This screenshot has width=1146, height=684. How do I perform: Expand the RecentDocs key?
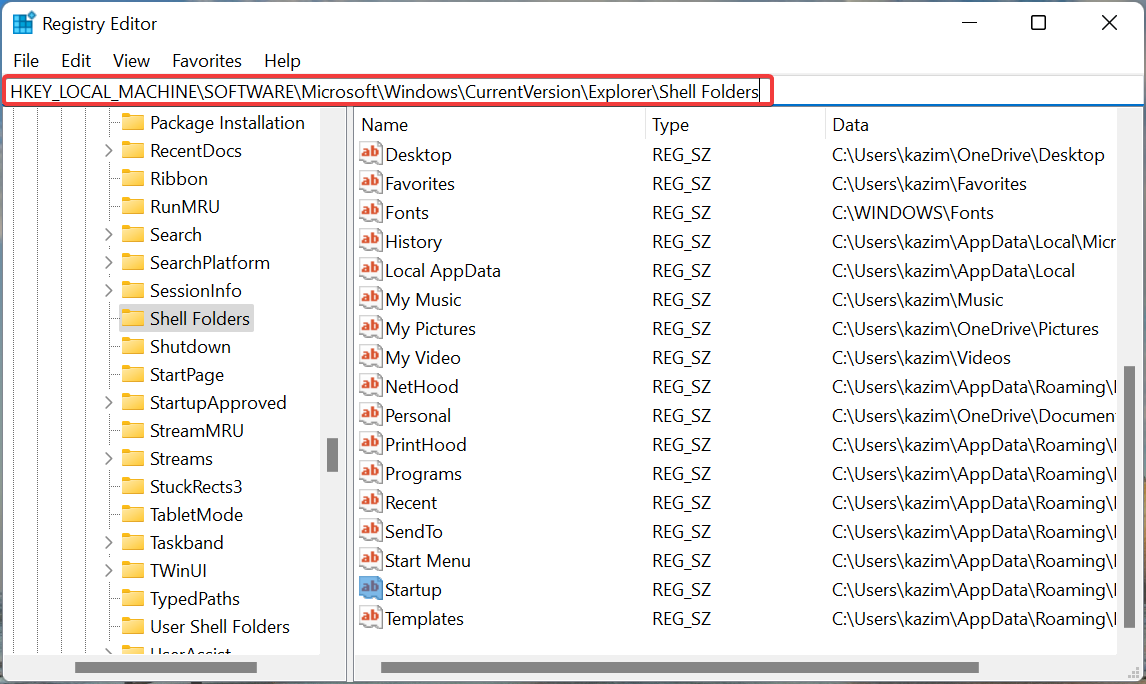pyautogui.click(x=108, y=151)
